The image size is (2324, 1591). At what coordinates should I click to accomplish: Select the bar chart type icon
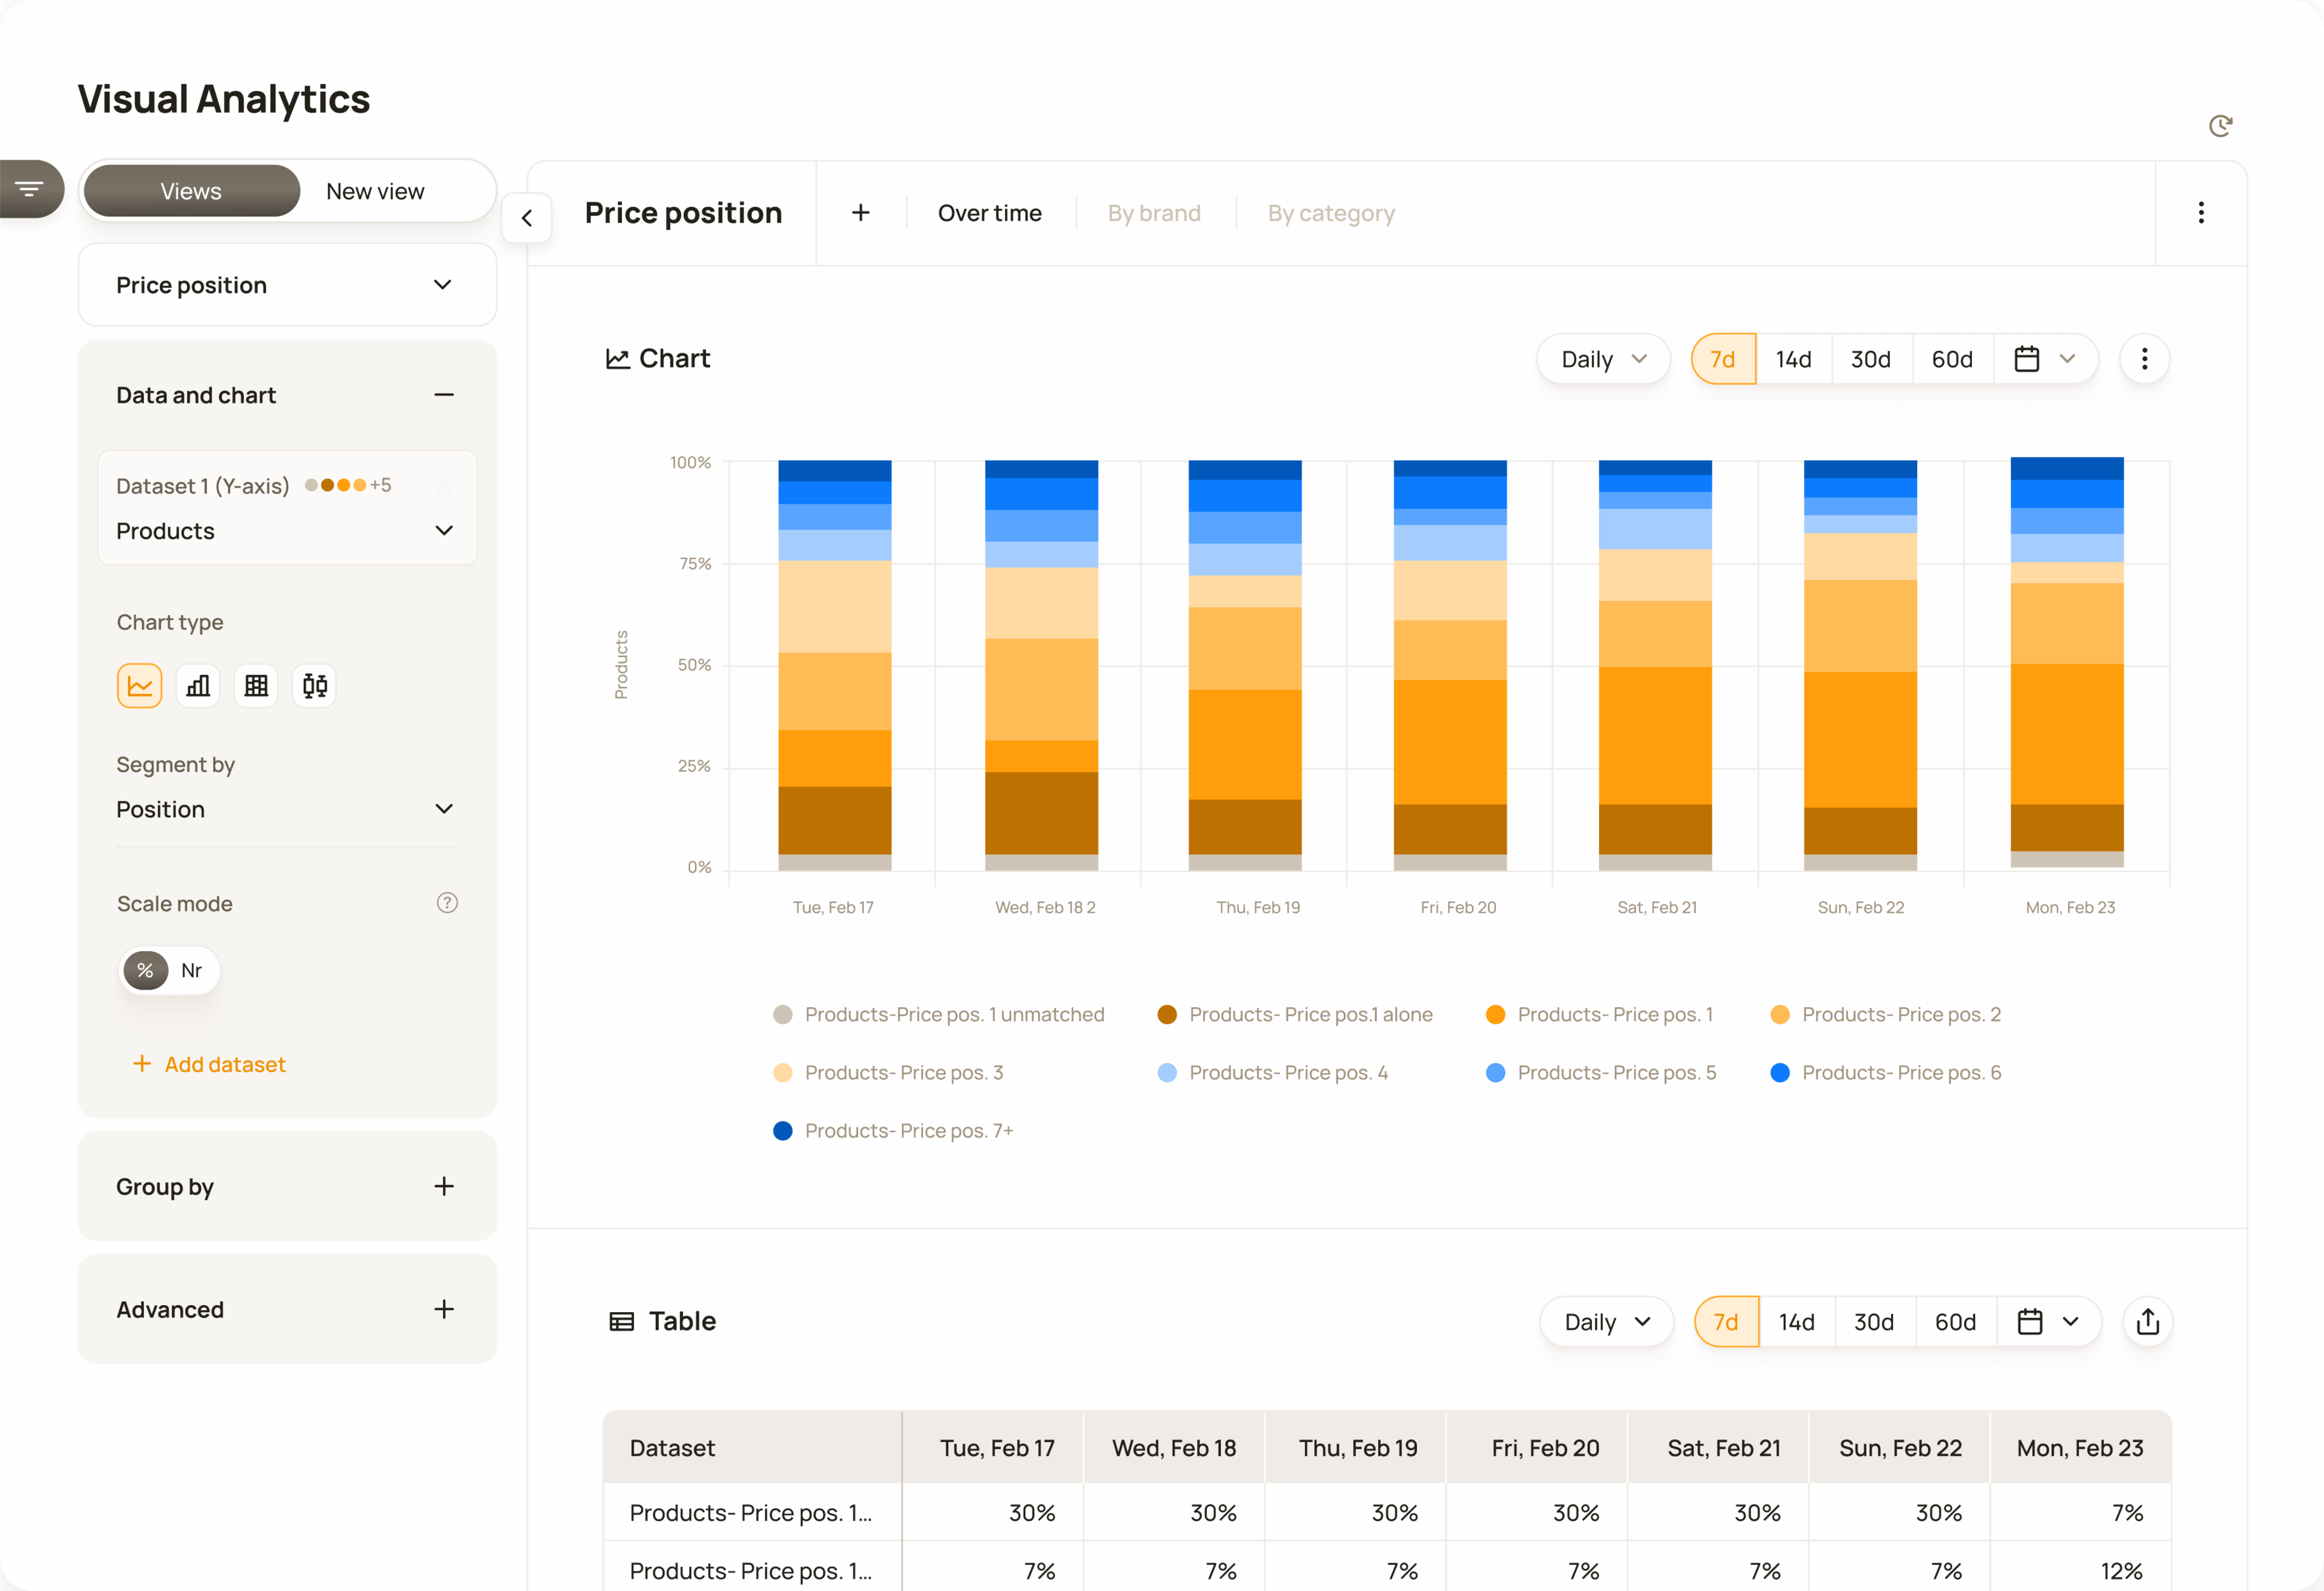[x=198, y=686]
